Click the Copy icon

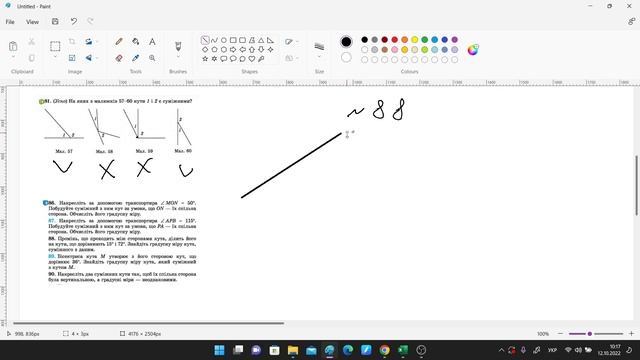click(31, 58)
